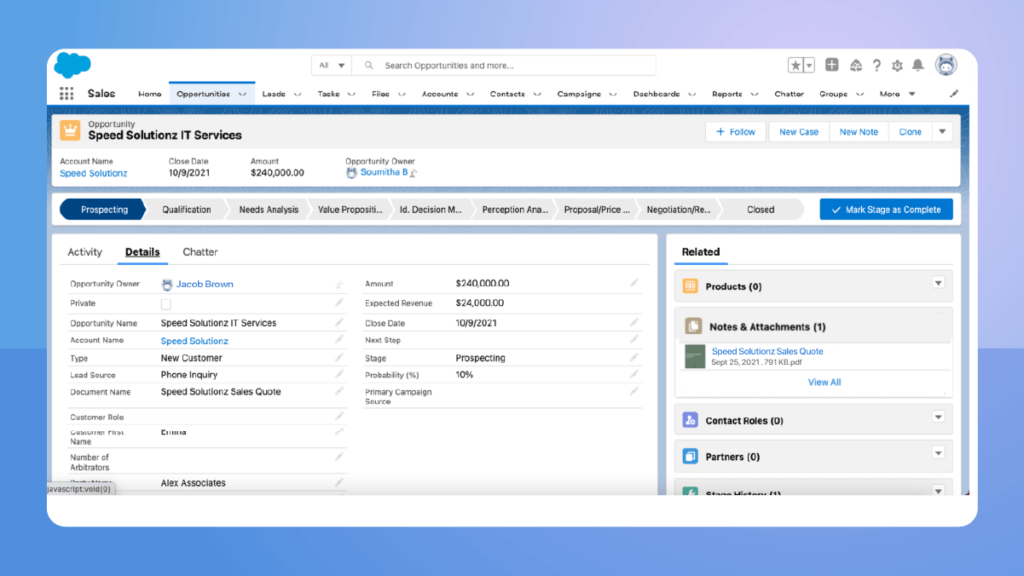Open more actions dropdown next to Clone
The image size is (1024, 576).
point(942,131)
